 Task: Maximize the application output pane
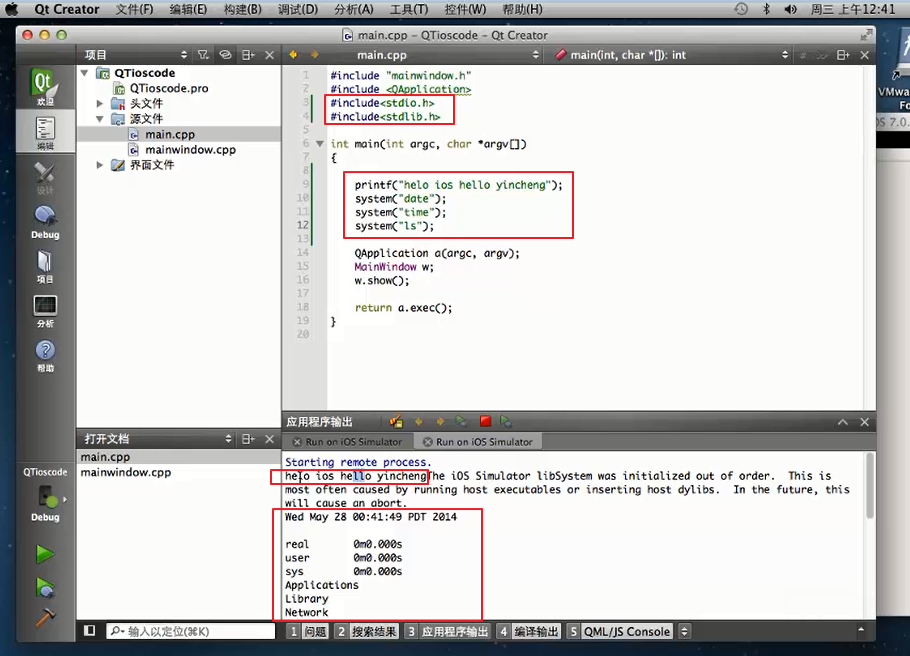pyautogui.click(x=843, y=422)
